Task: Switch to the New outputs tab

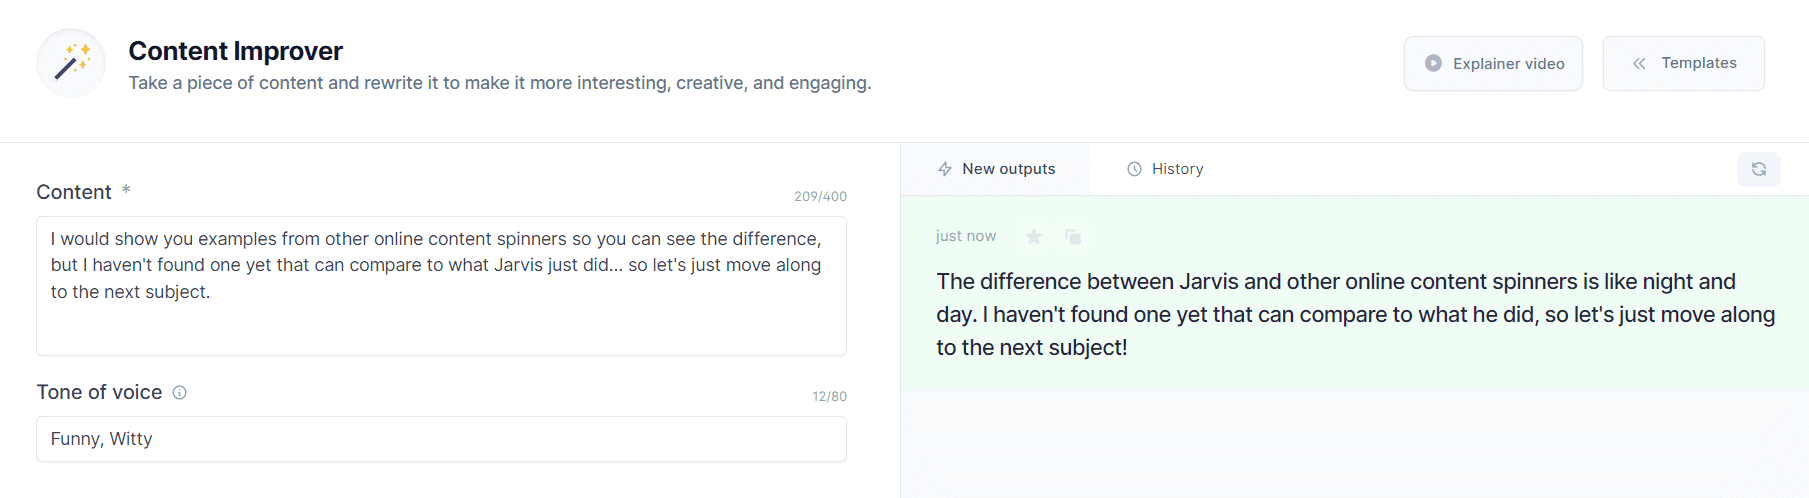Action: pyautogui.click(x=996, y=169)
